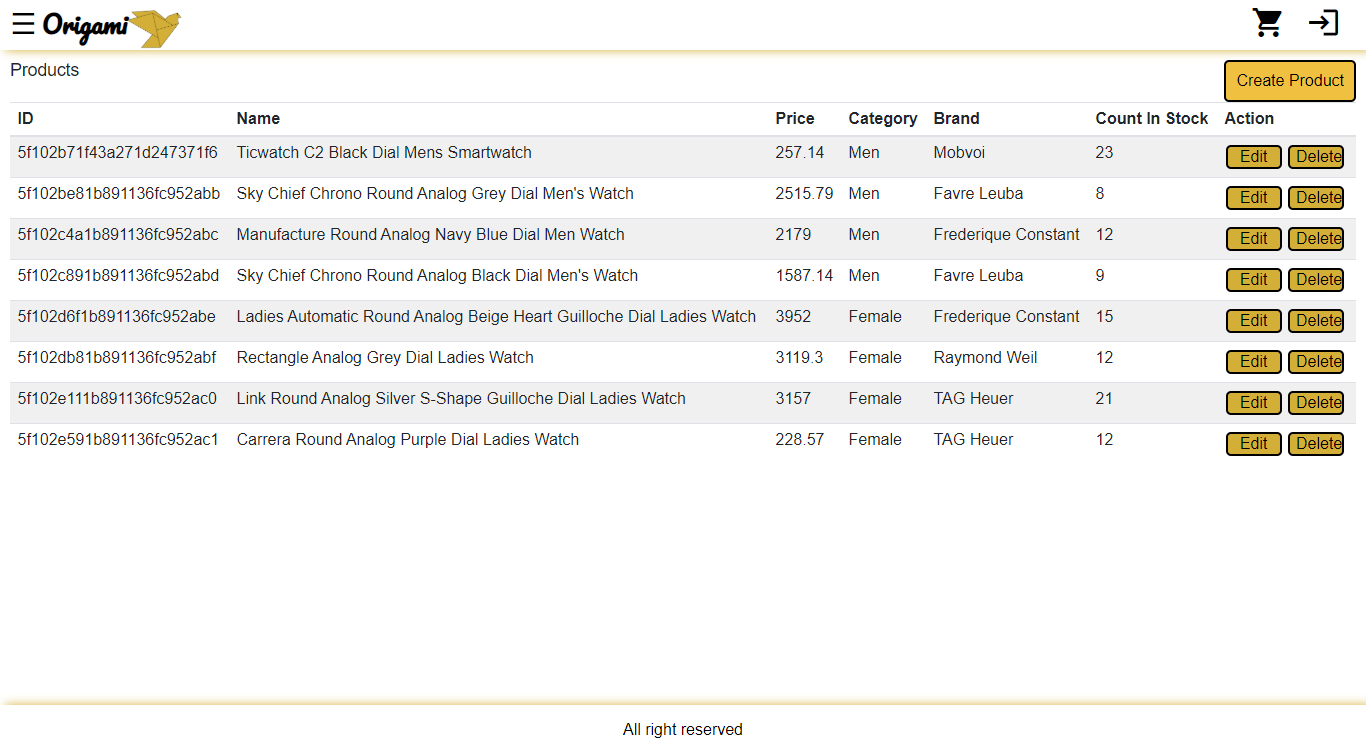Delete the Ladies Automatic Beige Heart watch
Screen dimensions: 1366x755
[x=1315, y=321]
